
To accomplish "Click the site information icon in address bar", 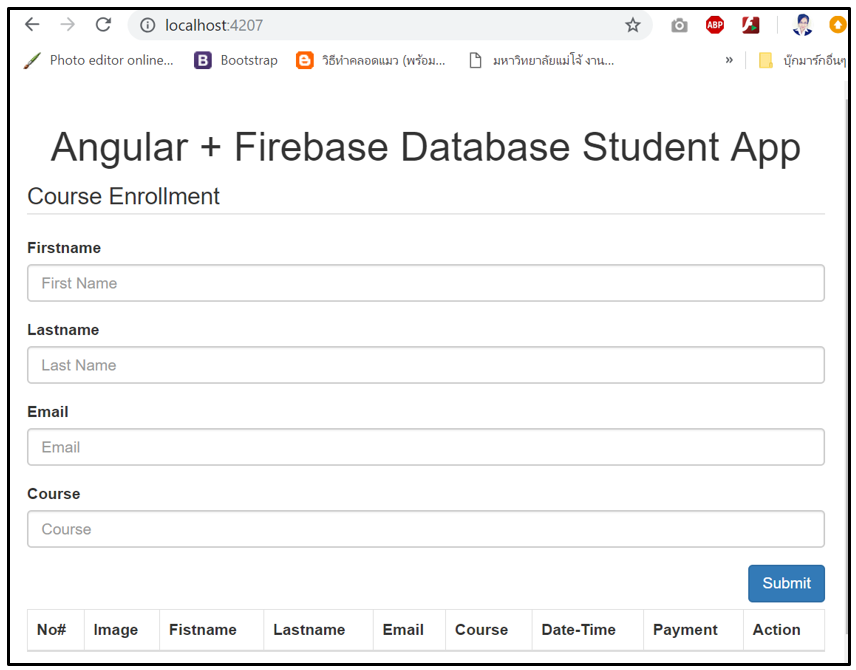I will click(148, 25).
